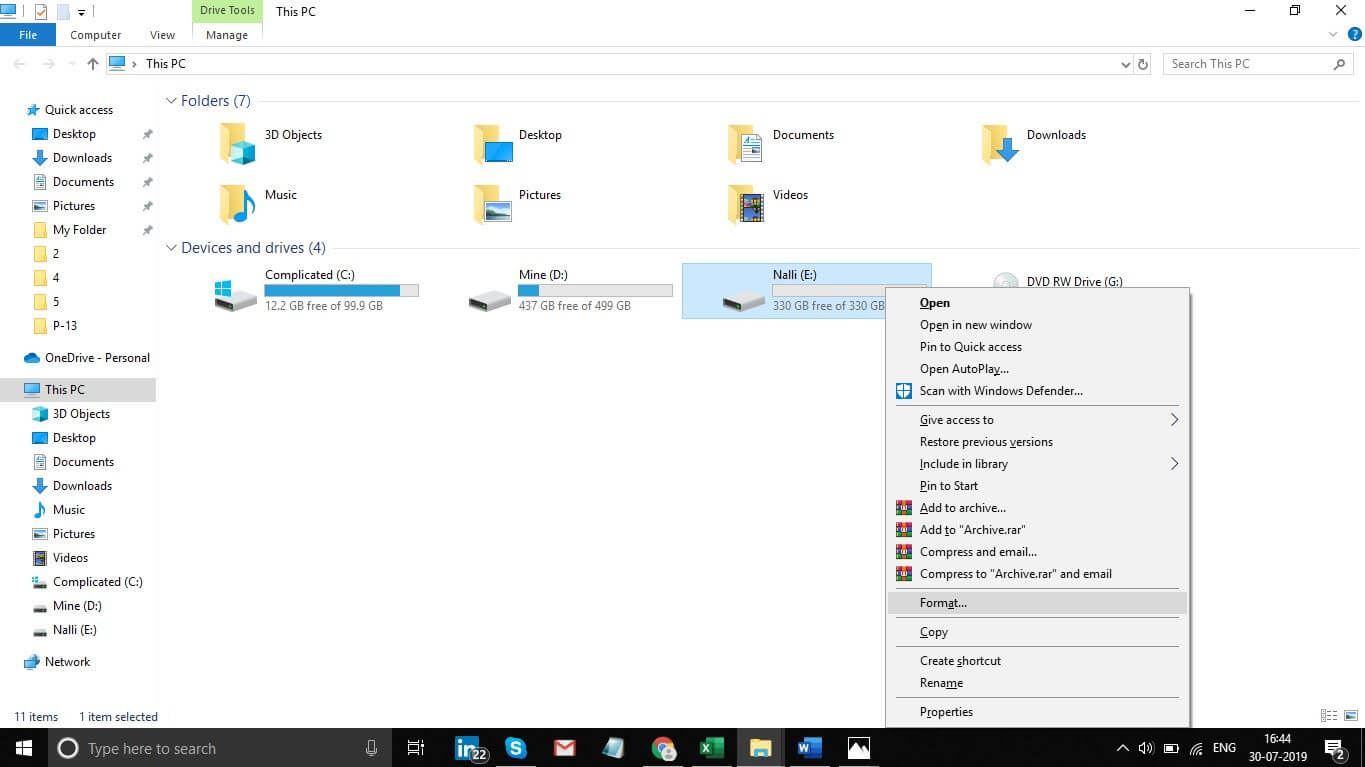Click the taskbar search box
1365x767 pixels.
[218, 748]
